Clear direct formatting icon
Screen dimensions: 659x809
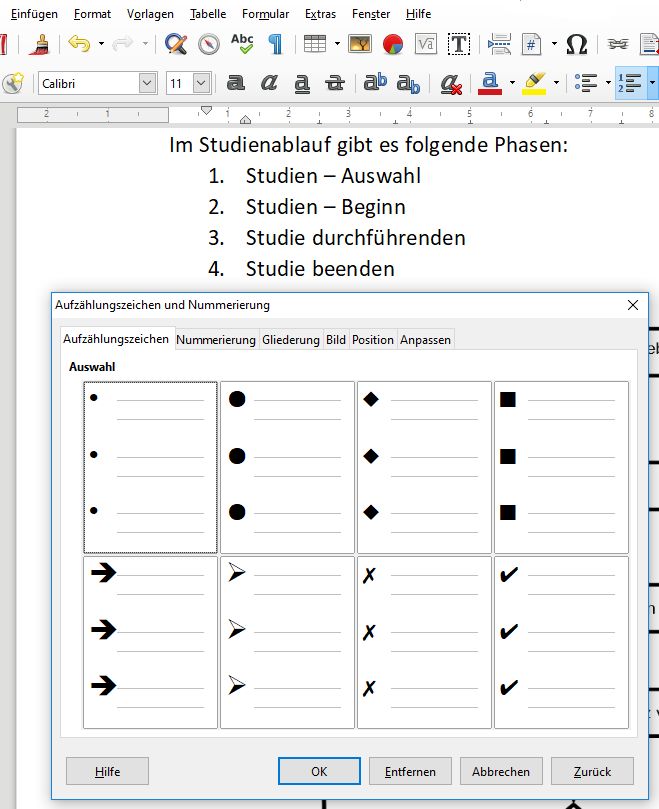[451, 84]
